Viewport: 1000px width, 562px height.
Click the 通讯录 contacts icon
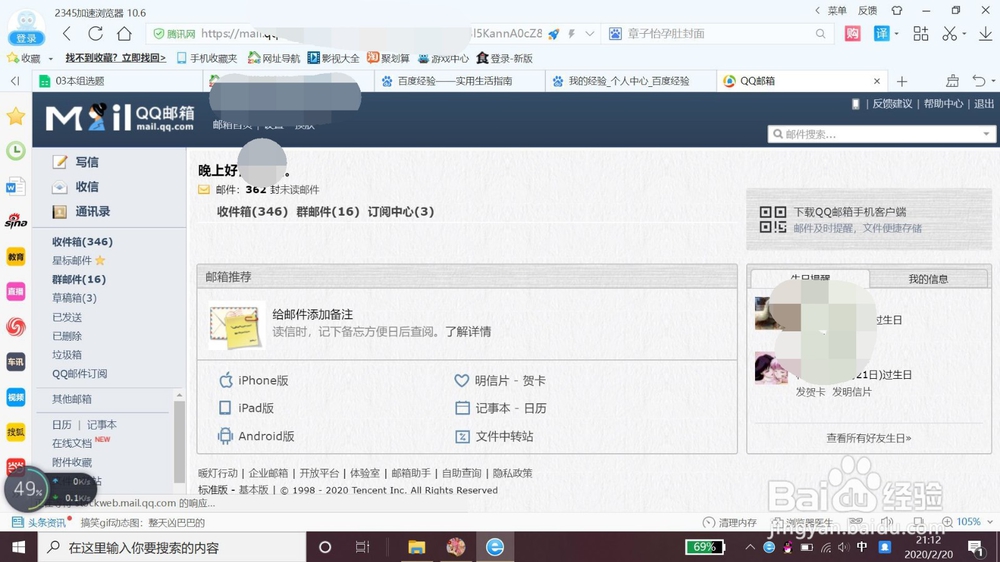[59, 212]
